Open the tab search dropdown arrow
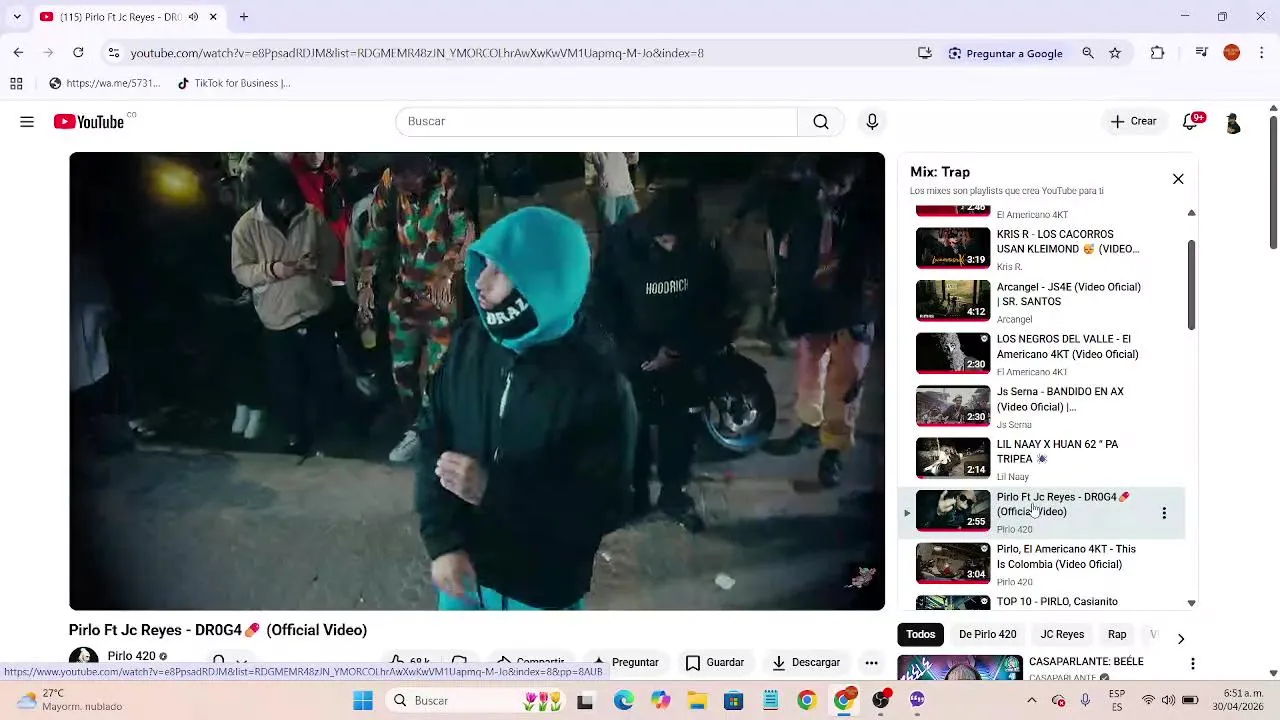This screenshot has height=720, width=1280. tap(17, 17)
